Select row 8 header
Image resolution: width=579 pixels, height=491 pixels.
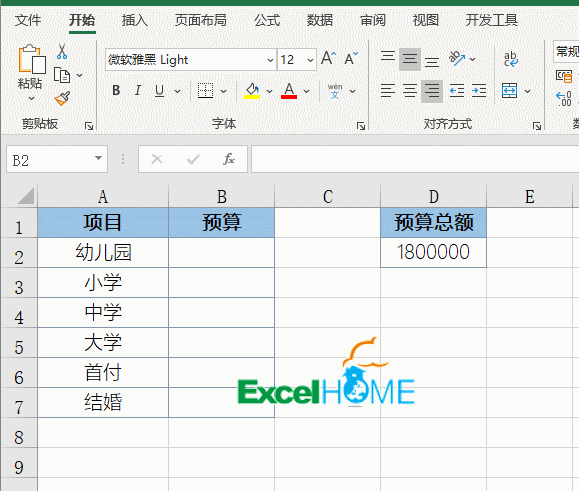pyautogui.click(x=19, y=433)
